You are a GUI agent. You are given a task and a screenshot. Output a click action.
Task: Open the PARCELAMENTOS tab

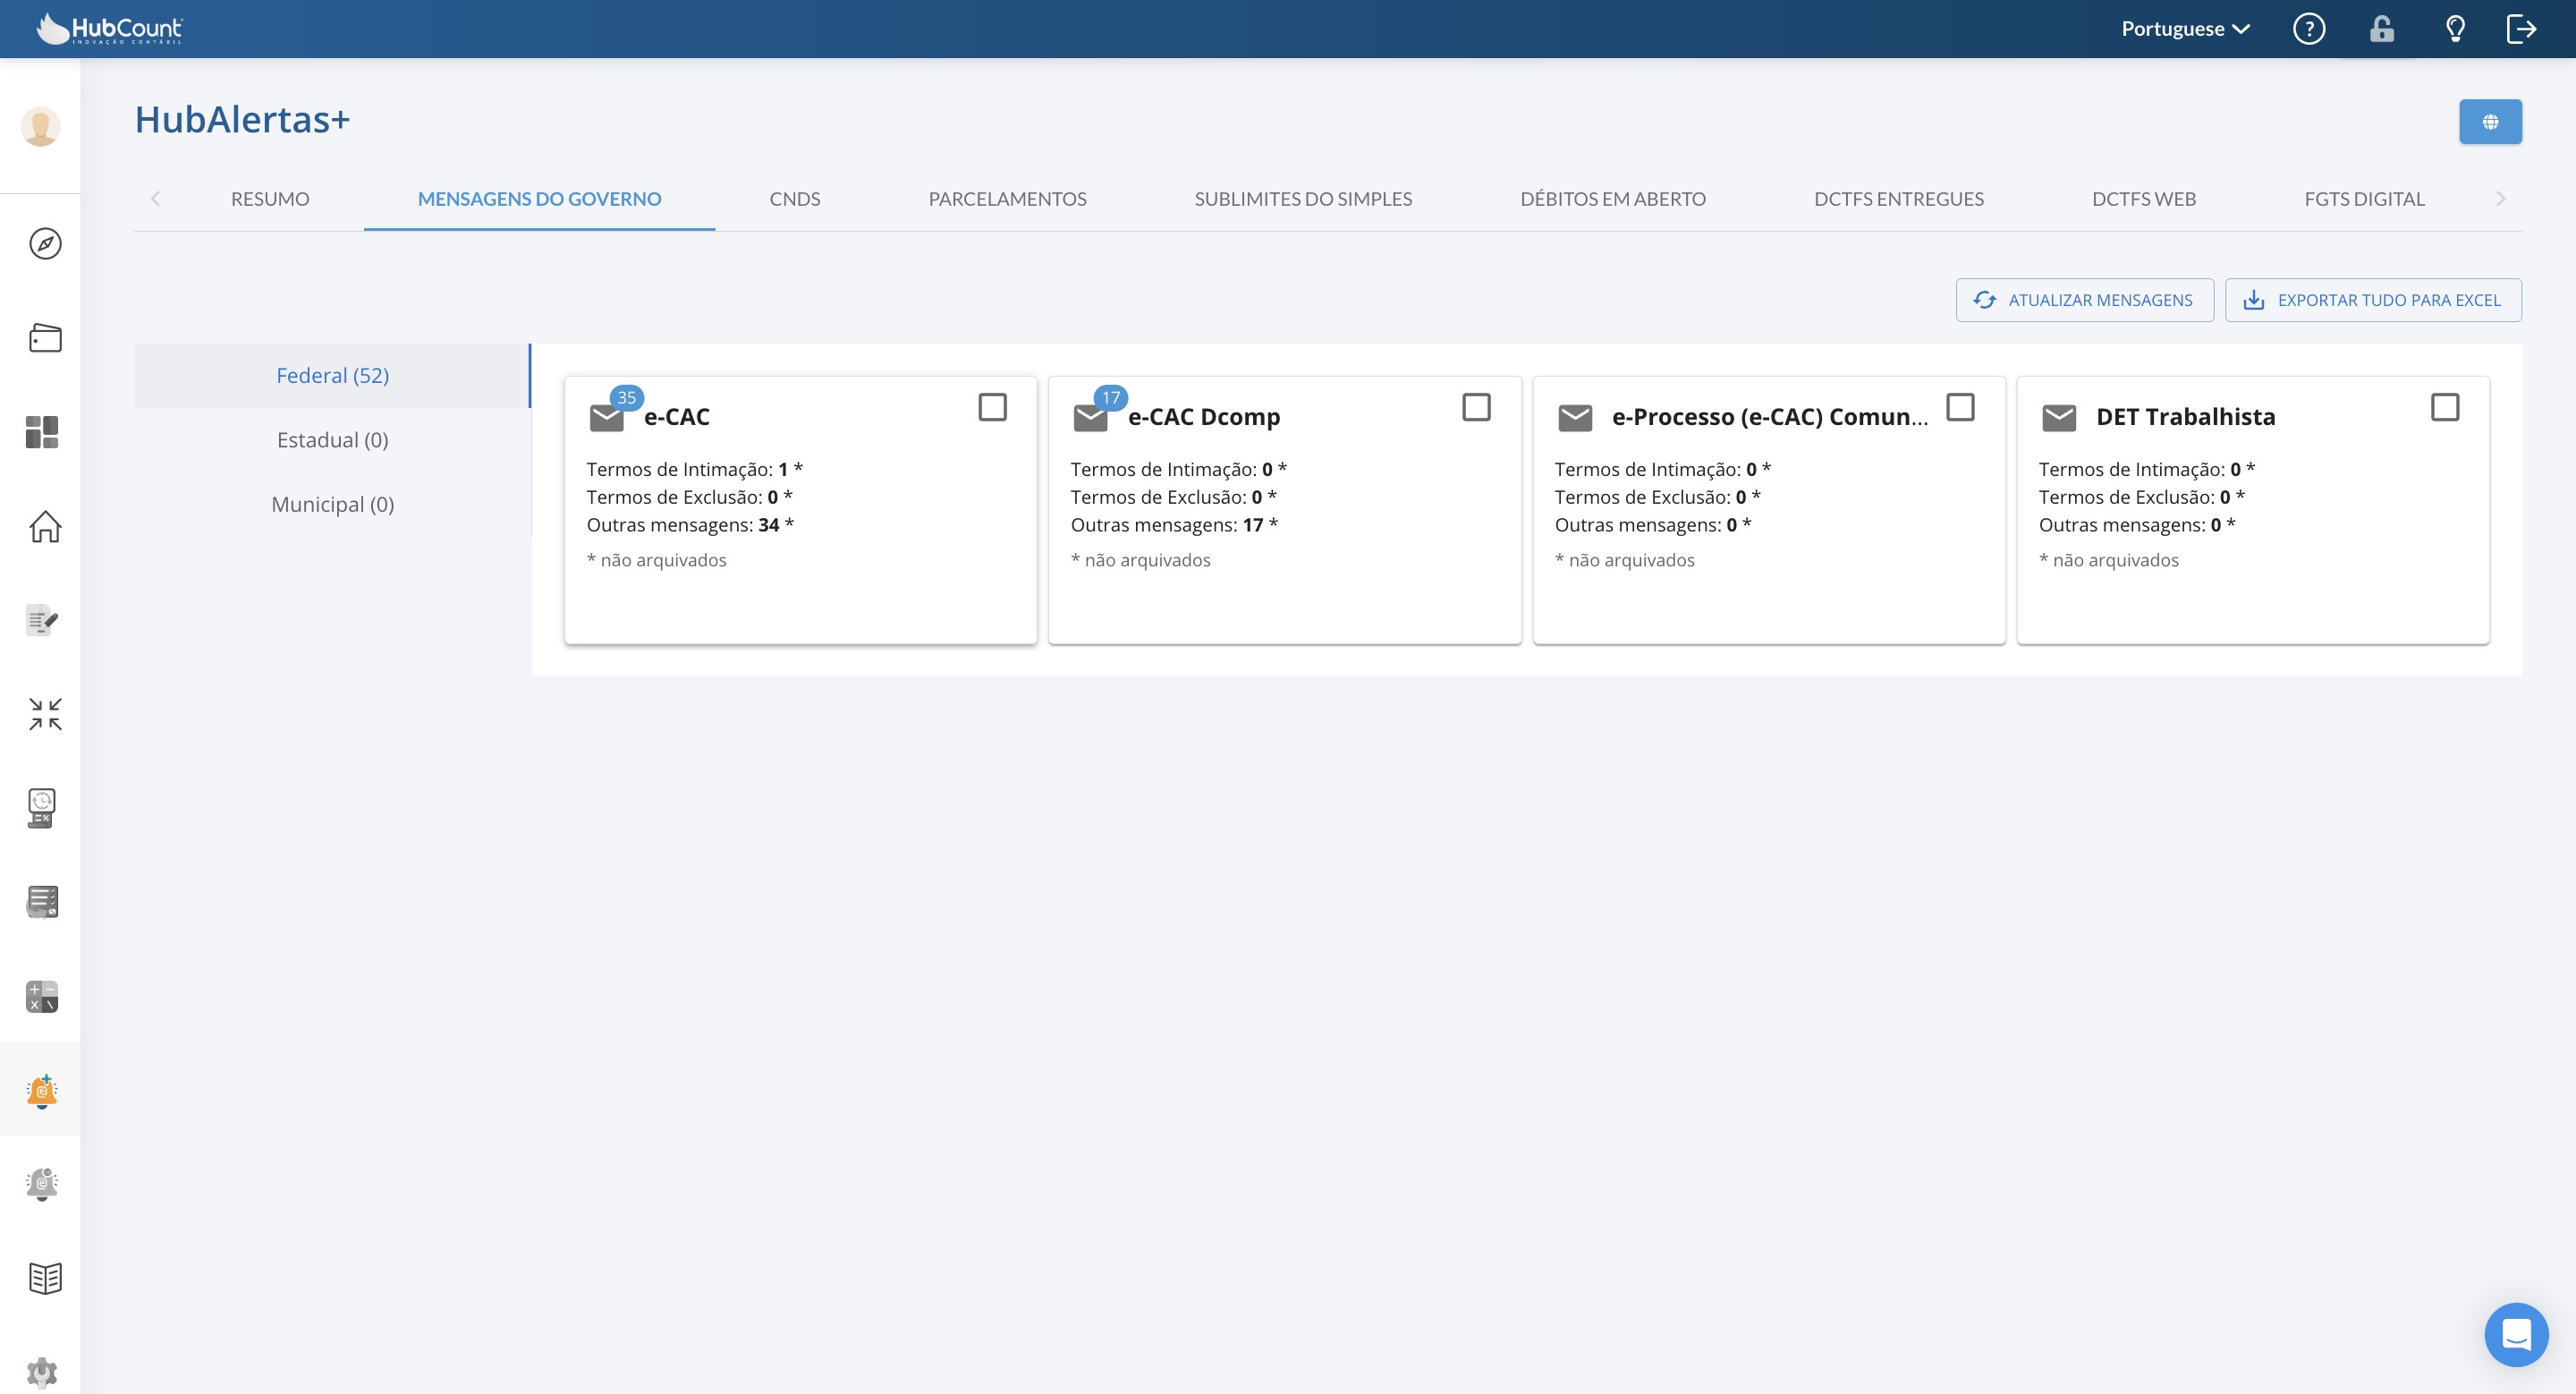[1007, 199]
